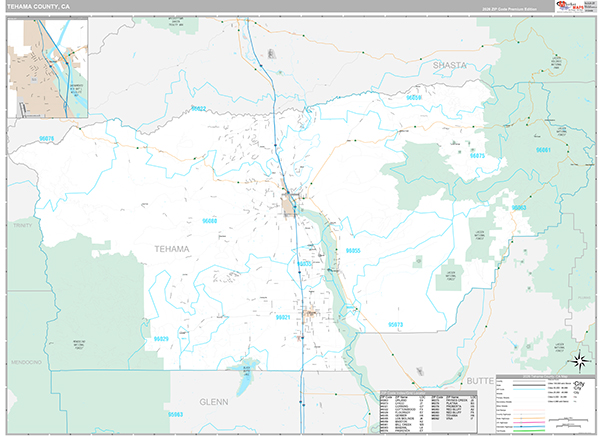The height and width of the screenshot is (436, 600).
Task: Open the Red Bluff inset map thumbnail
Action: pos(48,68)
